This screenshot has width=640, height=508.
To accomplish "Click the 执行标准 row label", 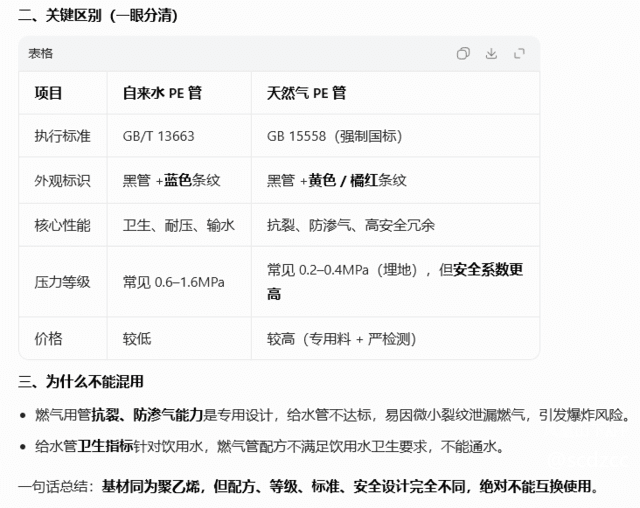I will tap(62, 137).
